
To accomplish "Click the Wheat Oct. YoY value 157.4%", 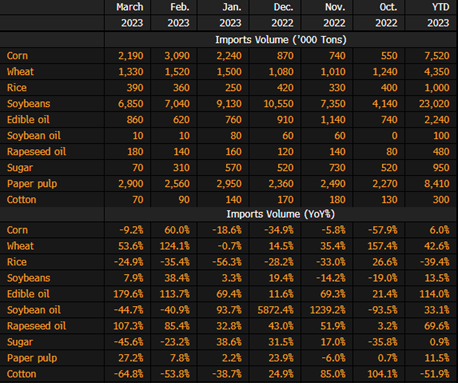I will click(383, 246).
